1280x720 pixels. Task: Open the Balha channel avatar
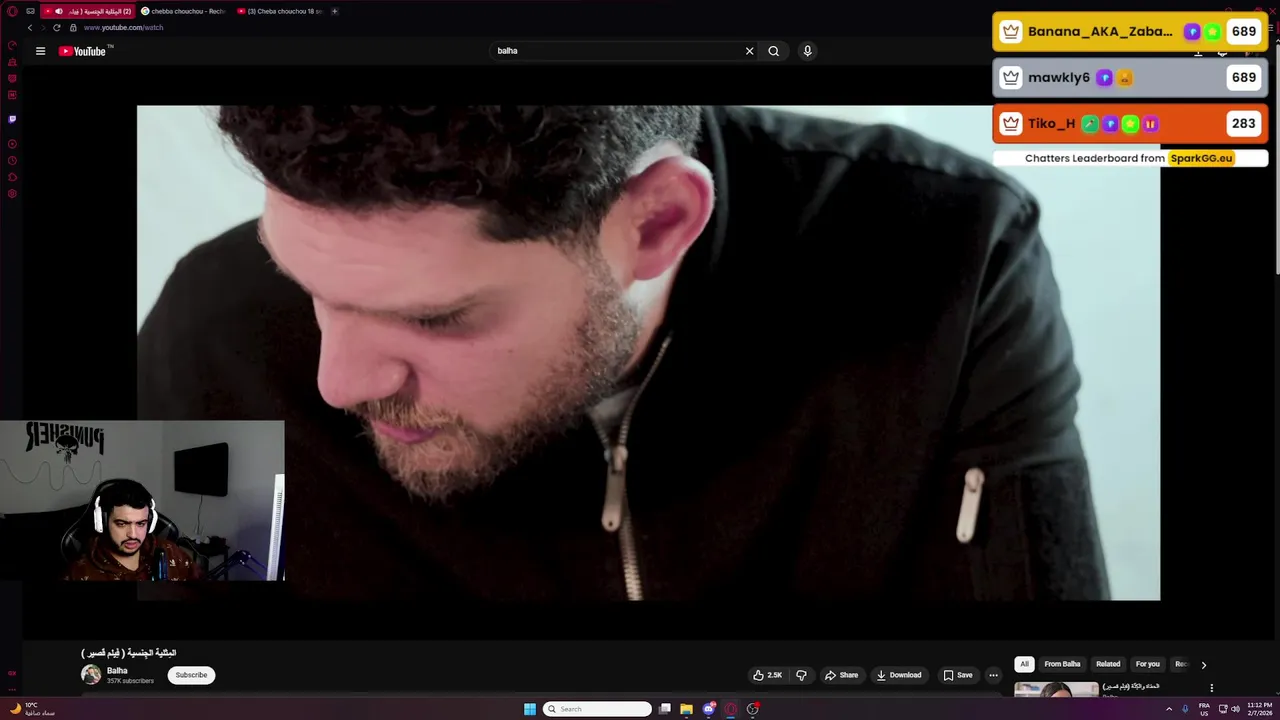pyautogui.click(x=91, y=675)
